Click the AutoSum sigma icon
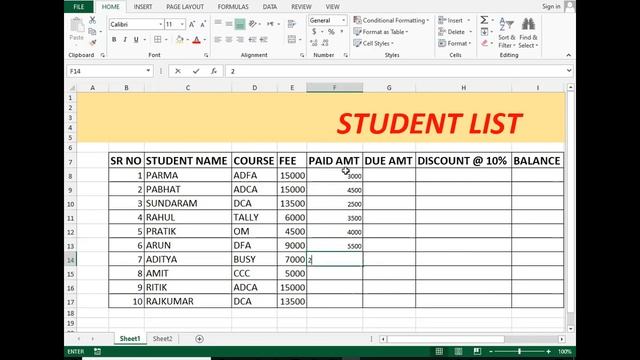 click(x=484, y=20)
